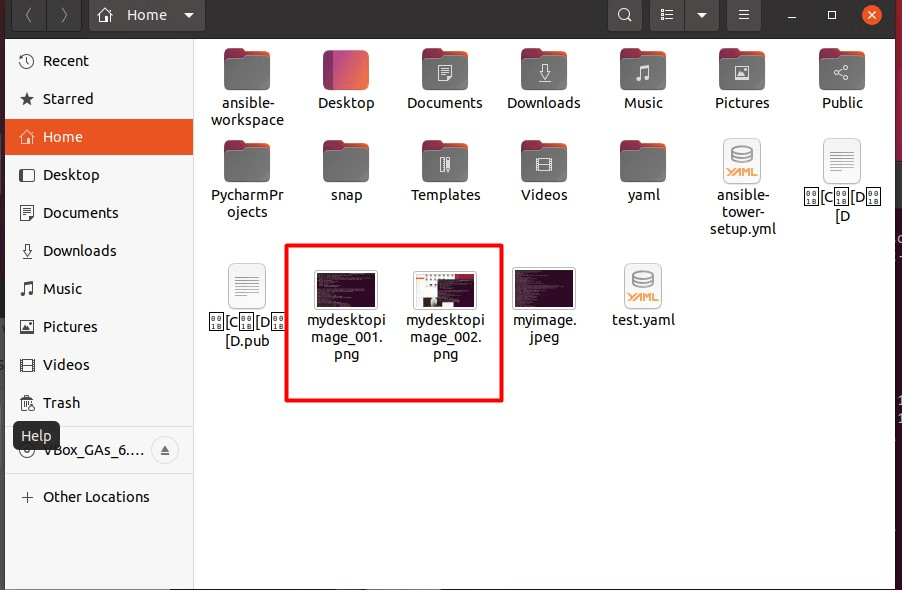This screenshot has width=902, height=590.
Task: Switch to list view
Action: pyautogui.click(x=666, y=15)
